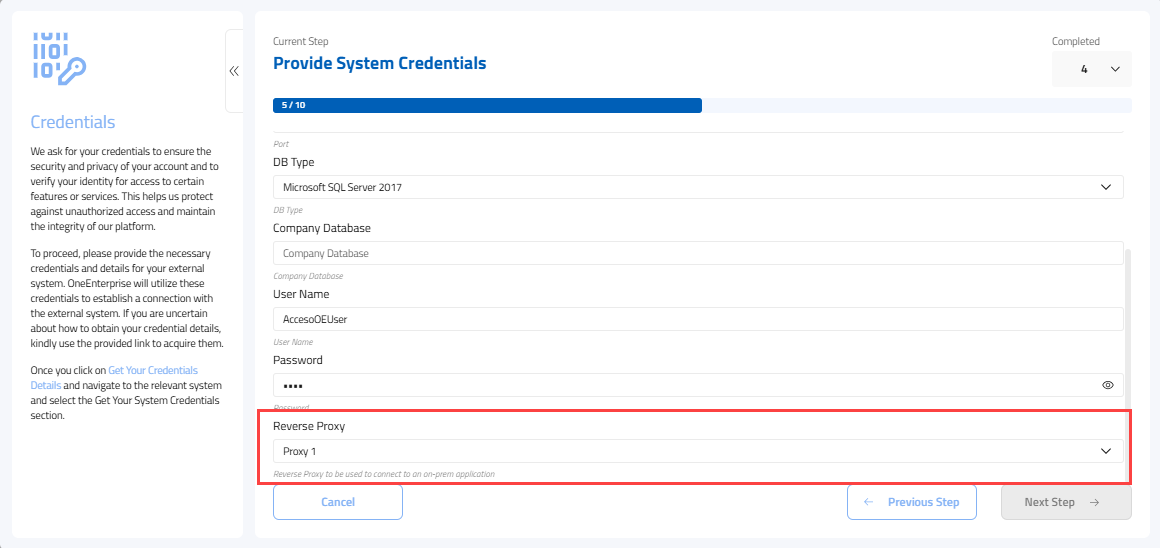Screen dimensions: 1160x548
Task: Collapse the sidebar with the double chevron
Action: [234, 71]
